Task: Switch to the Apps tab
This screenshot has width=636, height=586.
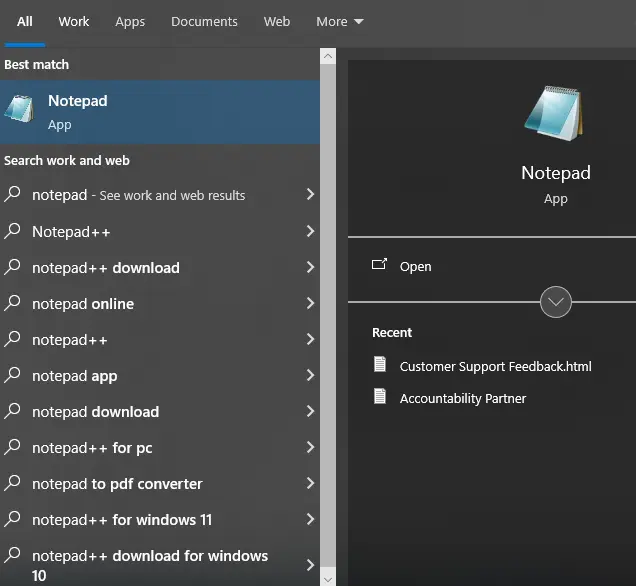Action: (x=130, y=21)
